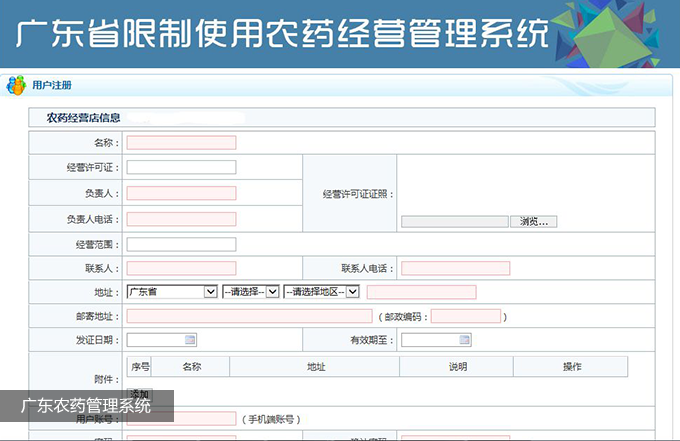The image size is (680, 441).
Task: Click the 名称 input field
Action: [x=181, y=143]
